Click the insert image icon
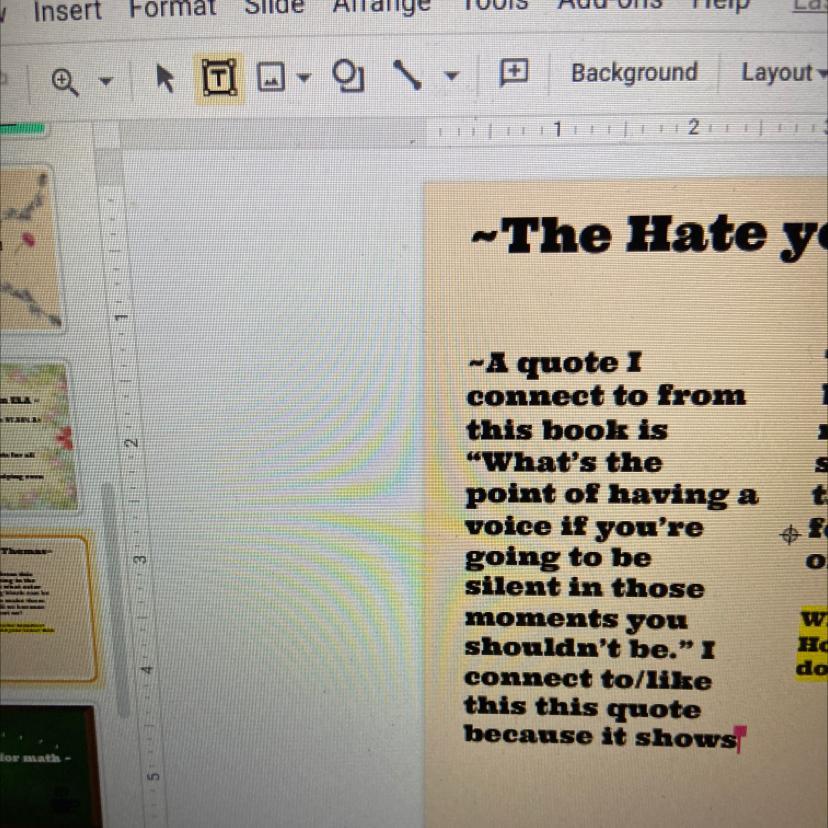Viewport: 828px width, 828px height. 270,77
